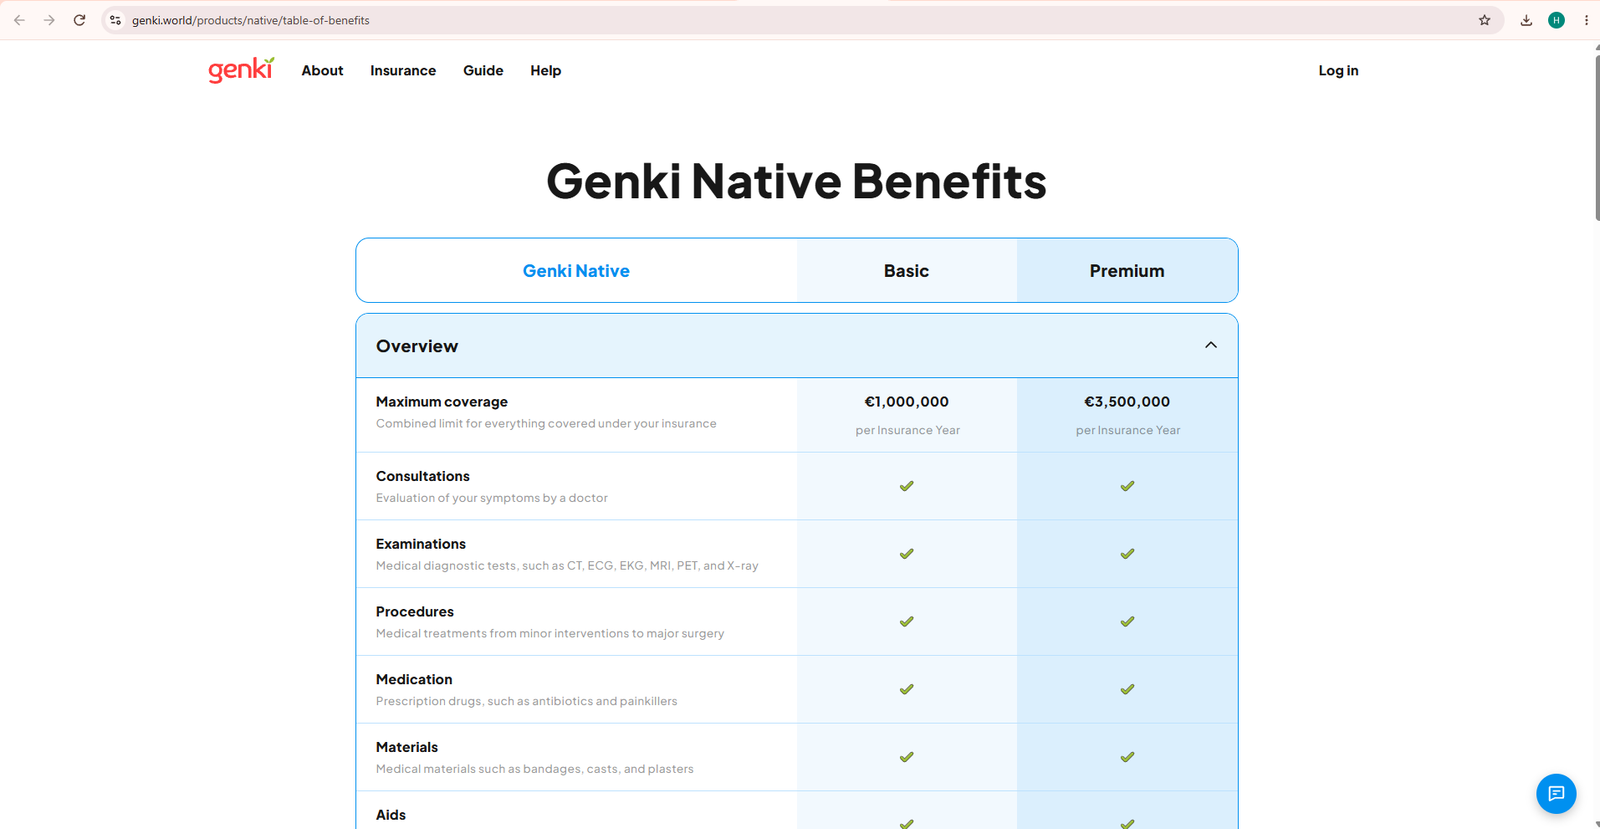The image size is (1600, 829).
Task: Select the Basic plan column header
Action: click(907, 271)
